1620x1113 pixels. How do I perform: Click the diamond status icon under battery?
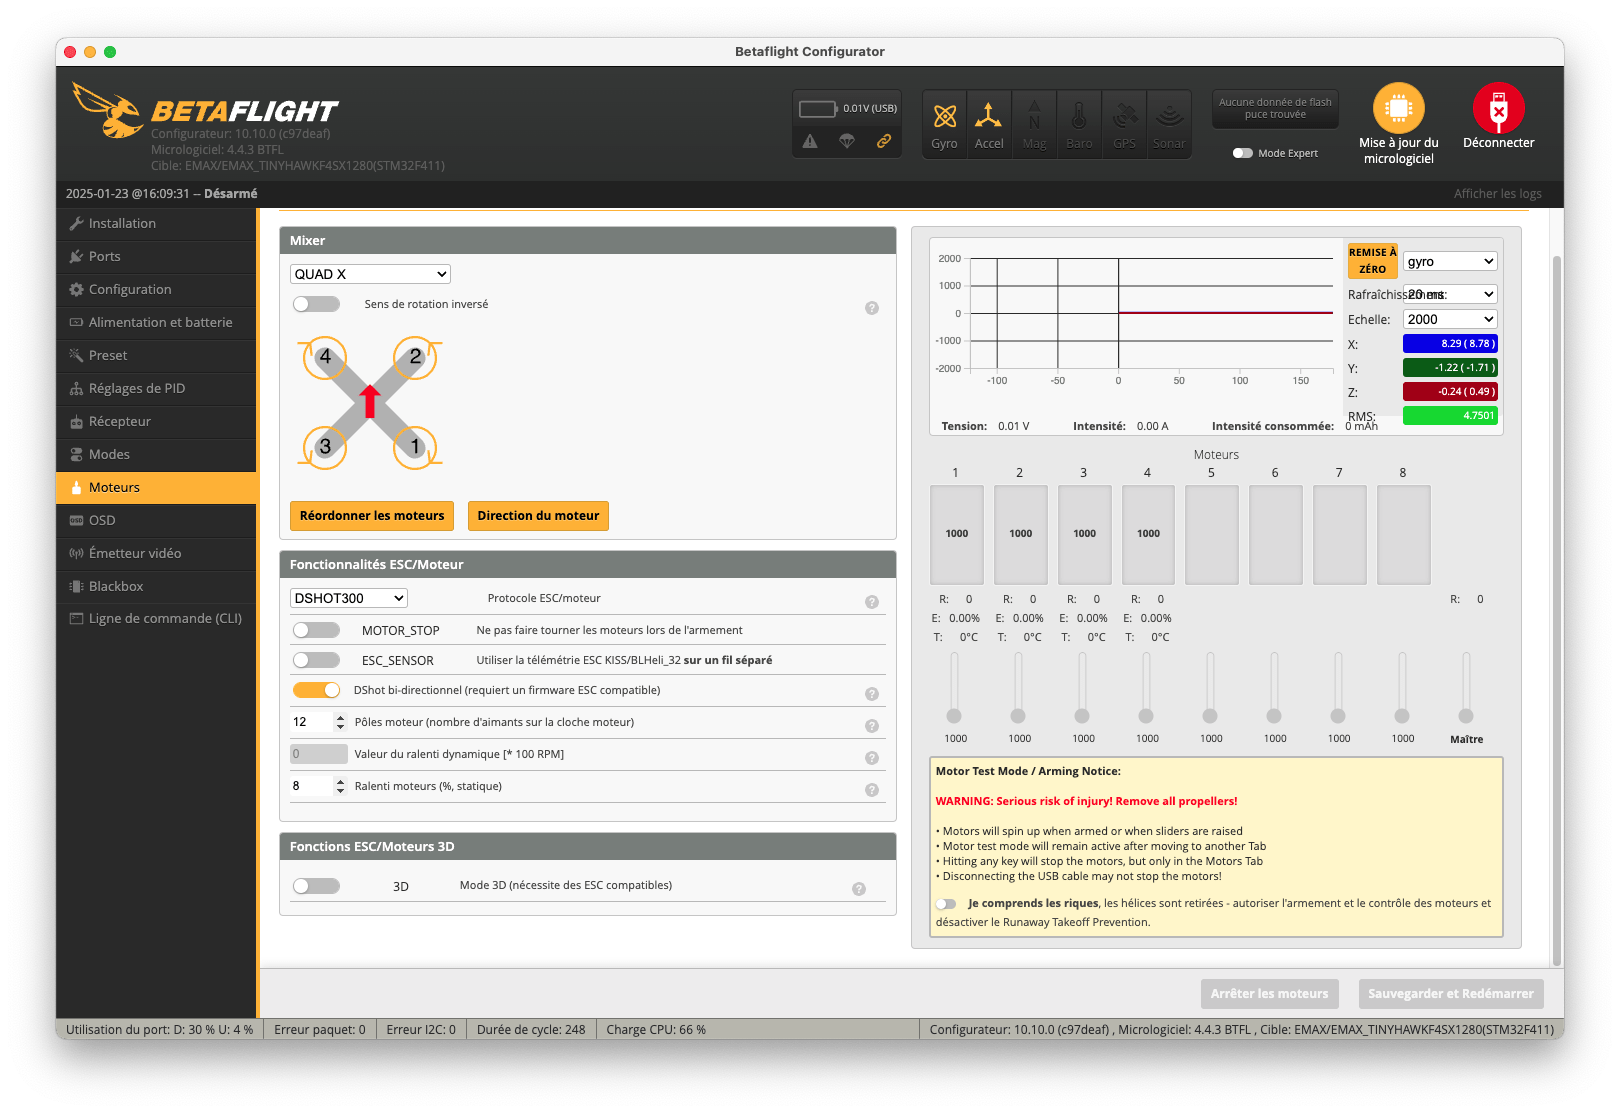(847, 141)
